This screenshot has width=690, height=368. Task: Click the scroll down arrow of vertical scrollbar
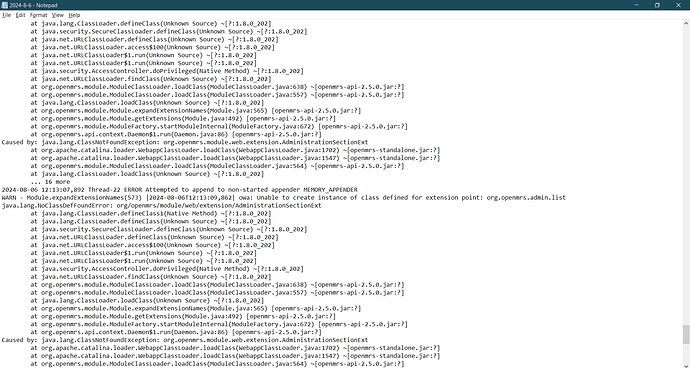pyautogui.click(x=686, y=364)
